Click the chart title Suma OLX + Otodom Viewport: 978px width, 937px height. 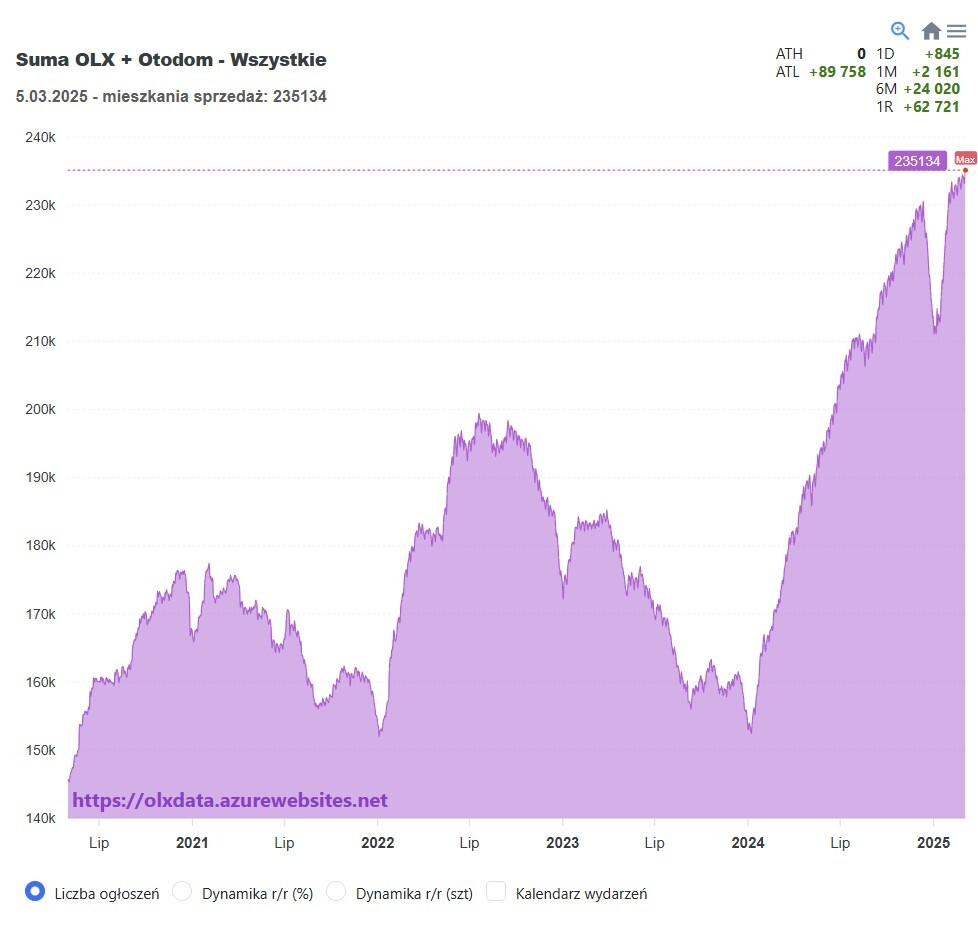coord(171,60)
